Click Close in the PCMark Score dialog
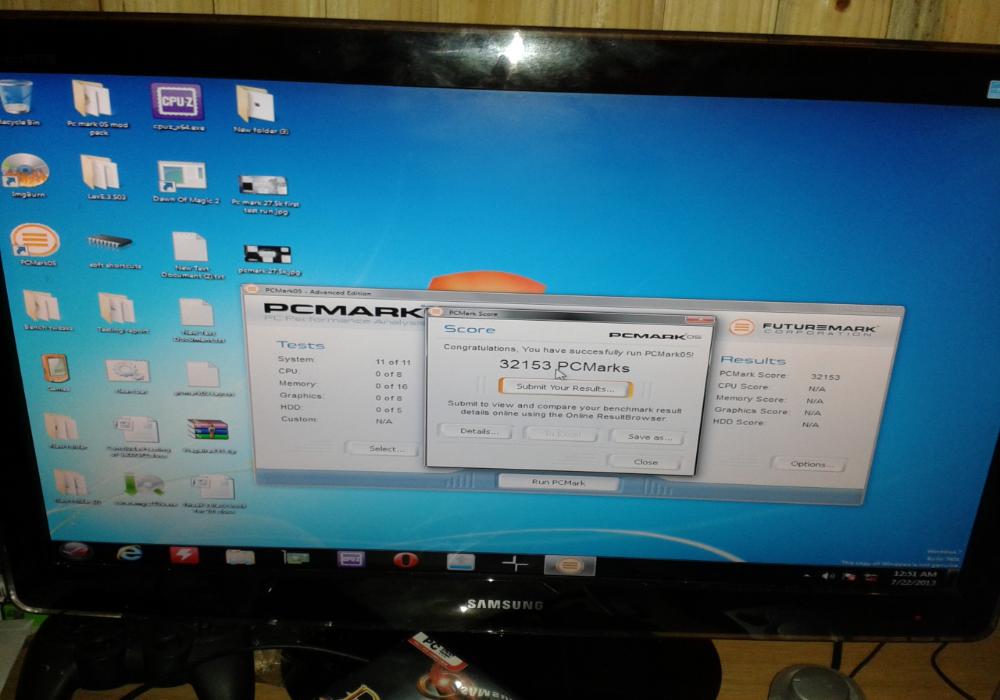The image size is (1000, 700). click(x=645, y=462)
